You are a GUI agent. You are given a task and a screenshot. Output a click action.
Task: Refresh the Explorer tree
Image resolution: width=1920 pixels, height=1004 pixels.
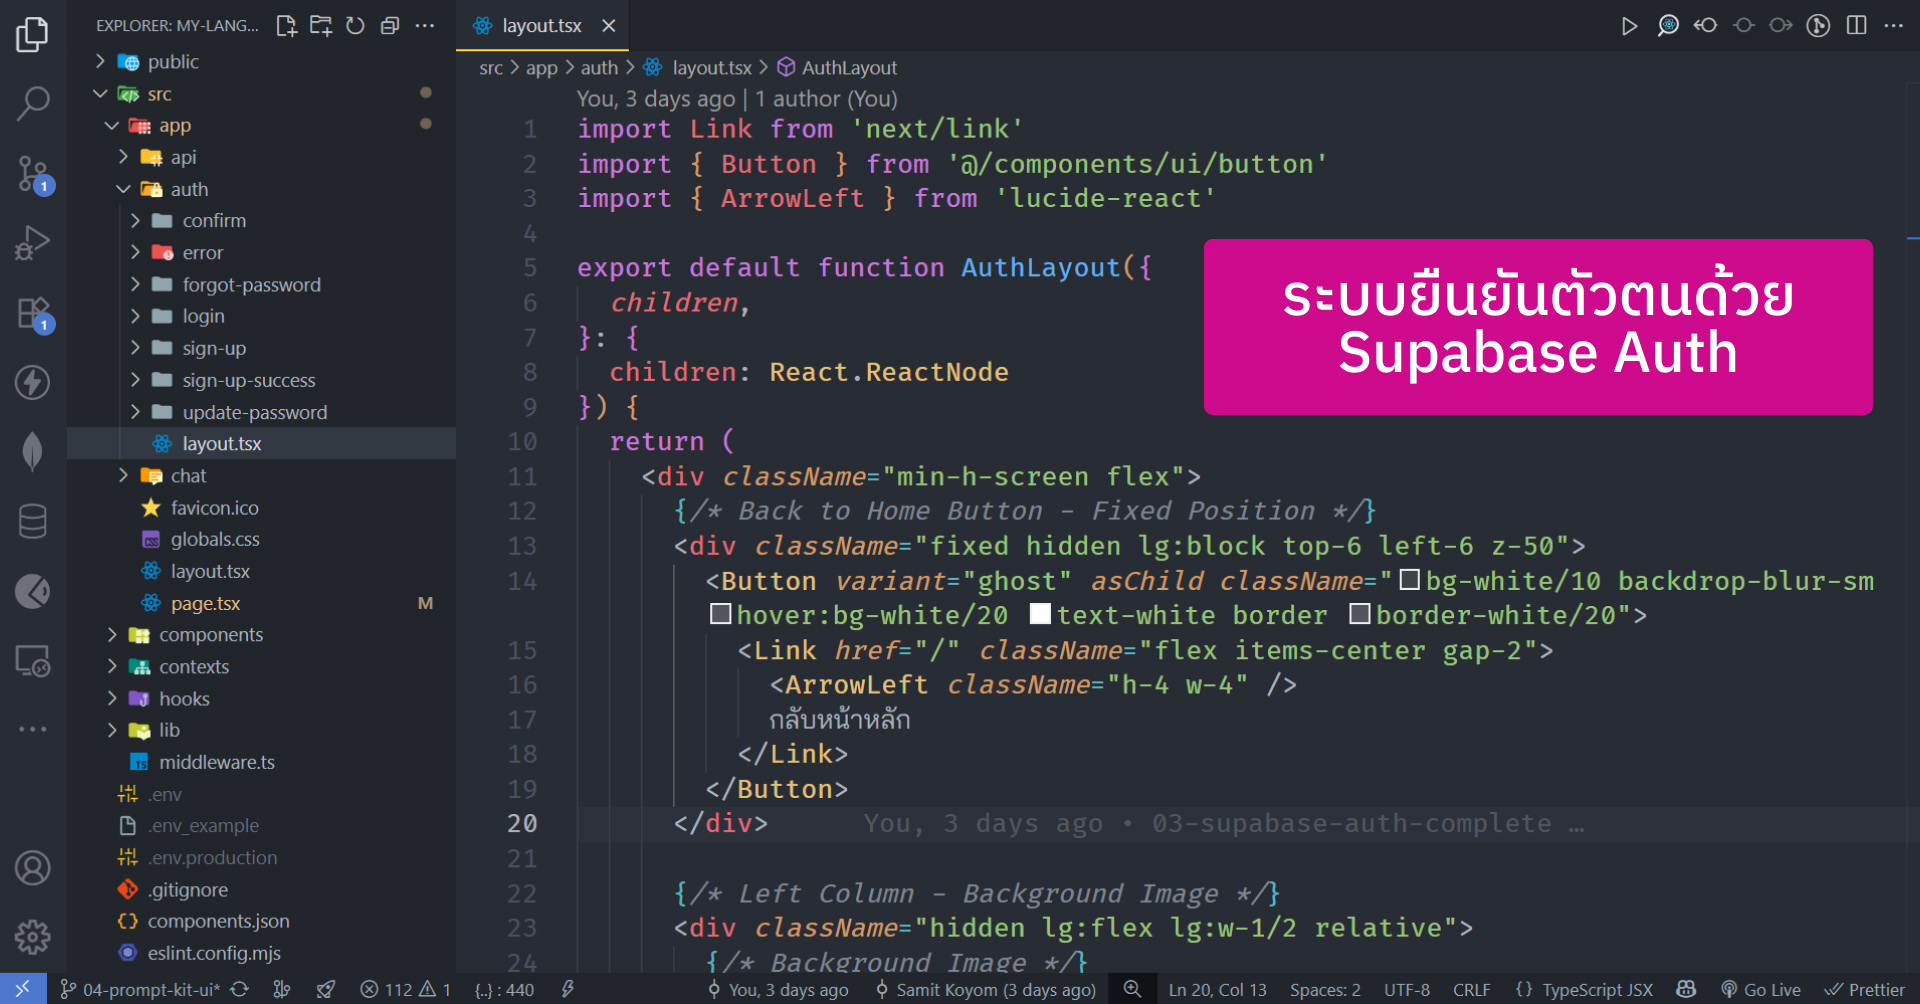[x=355, y=26]
